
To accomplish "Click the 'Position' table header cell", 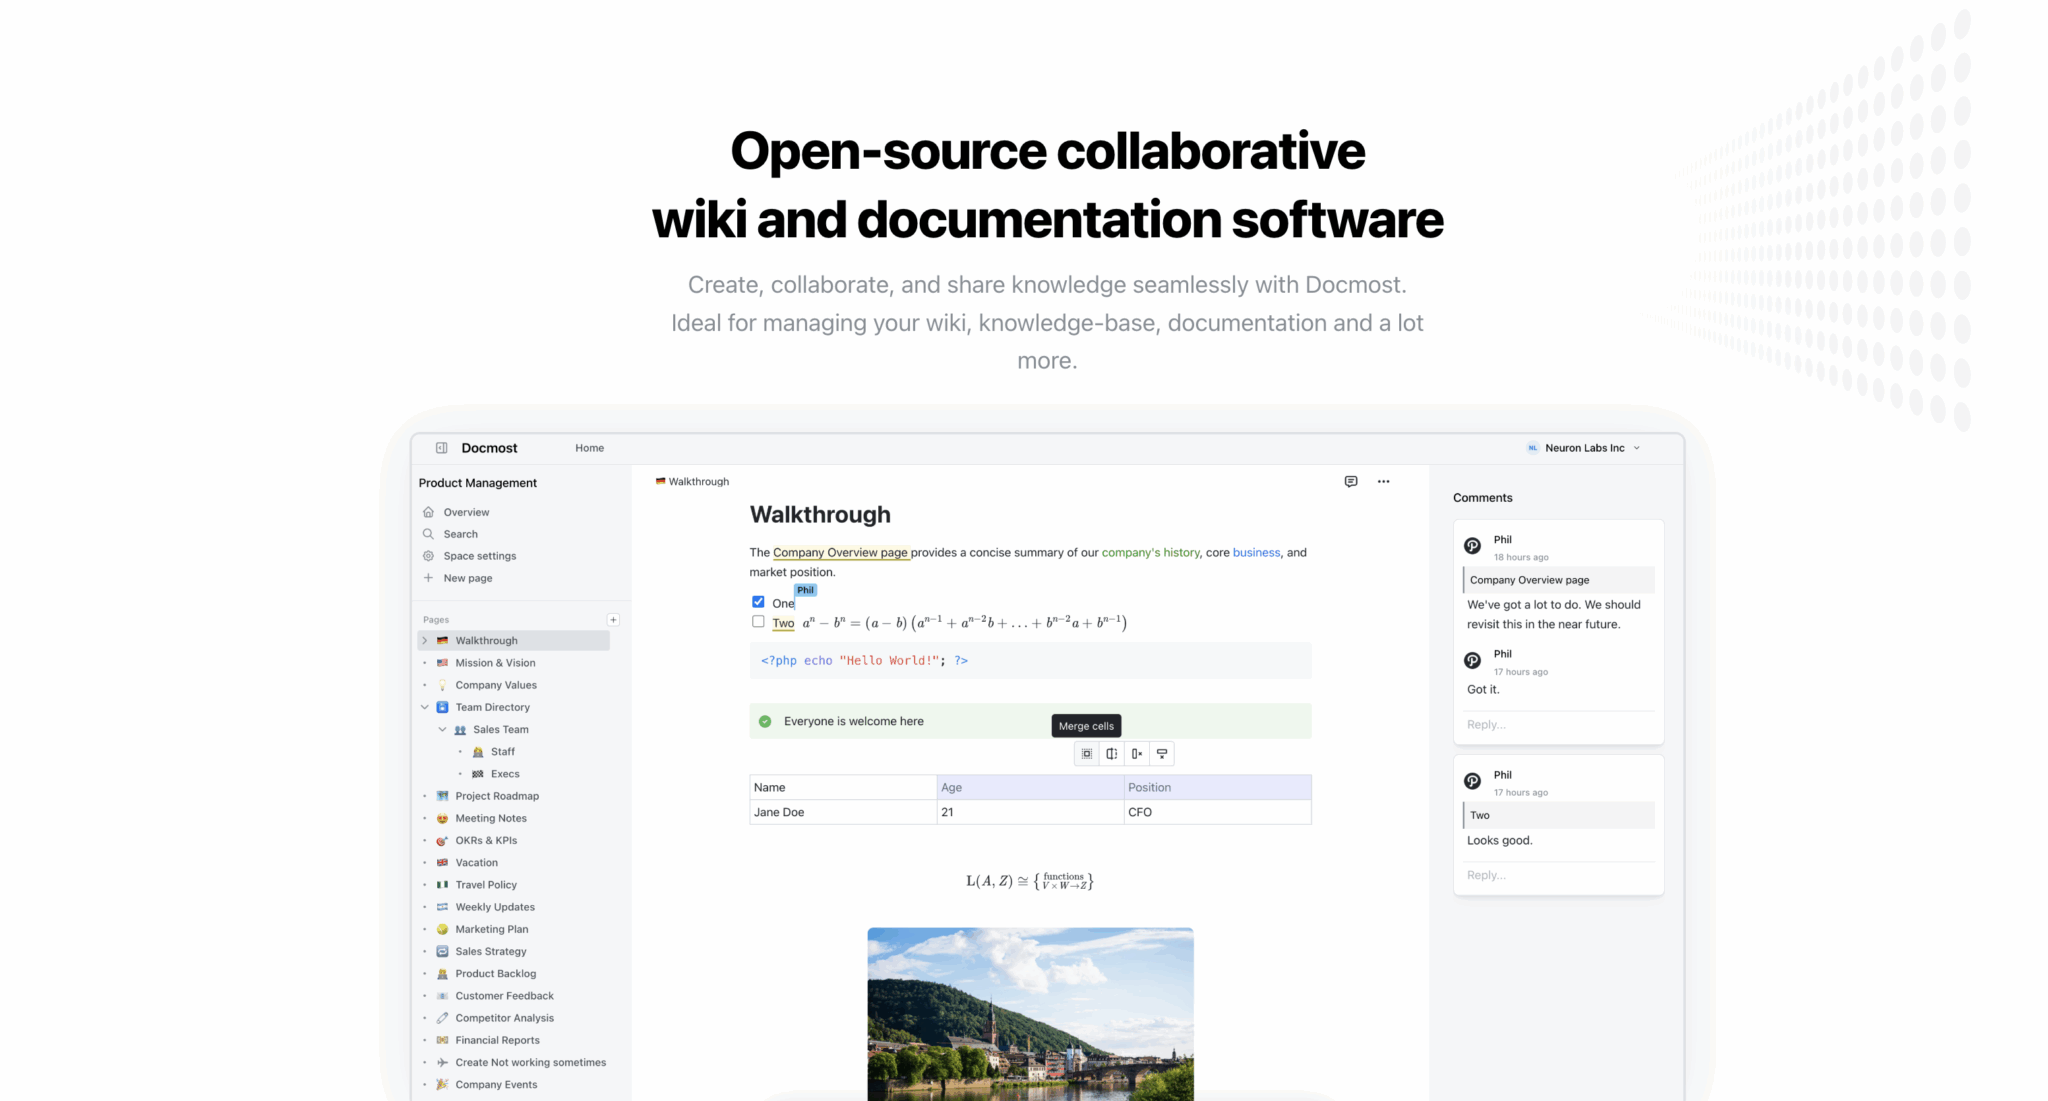I will (x=1218, y=787).
